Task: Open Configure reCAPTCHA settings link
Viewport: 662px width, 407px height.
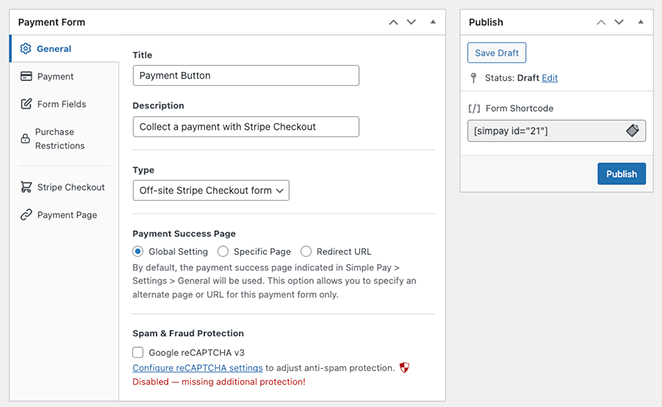Action: (197, 368)
